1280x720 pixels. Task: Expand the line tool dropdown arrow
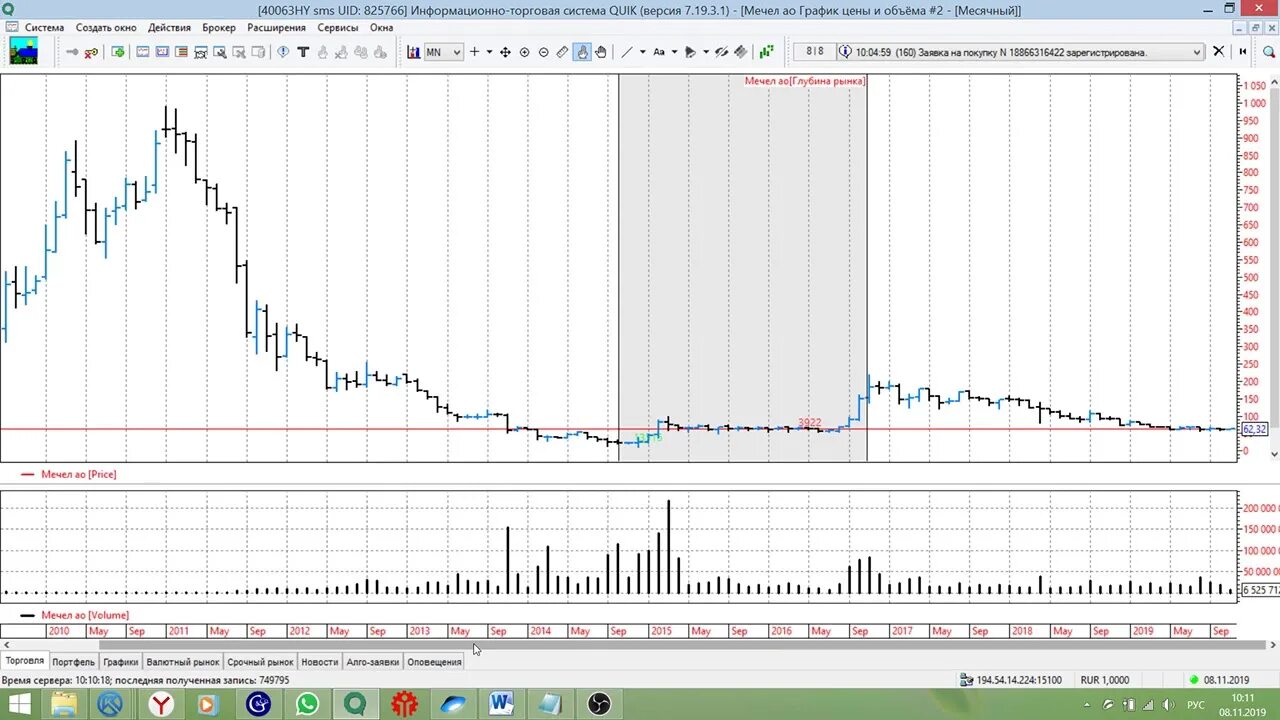642,52
